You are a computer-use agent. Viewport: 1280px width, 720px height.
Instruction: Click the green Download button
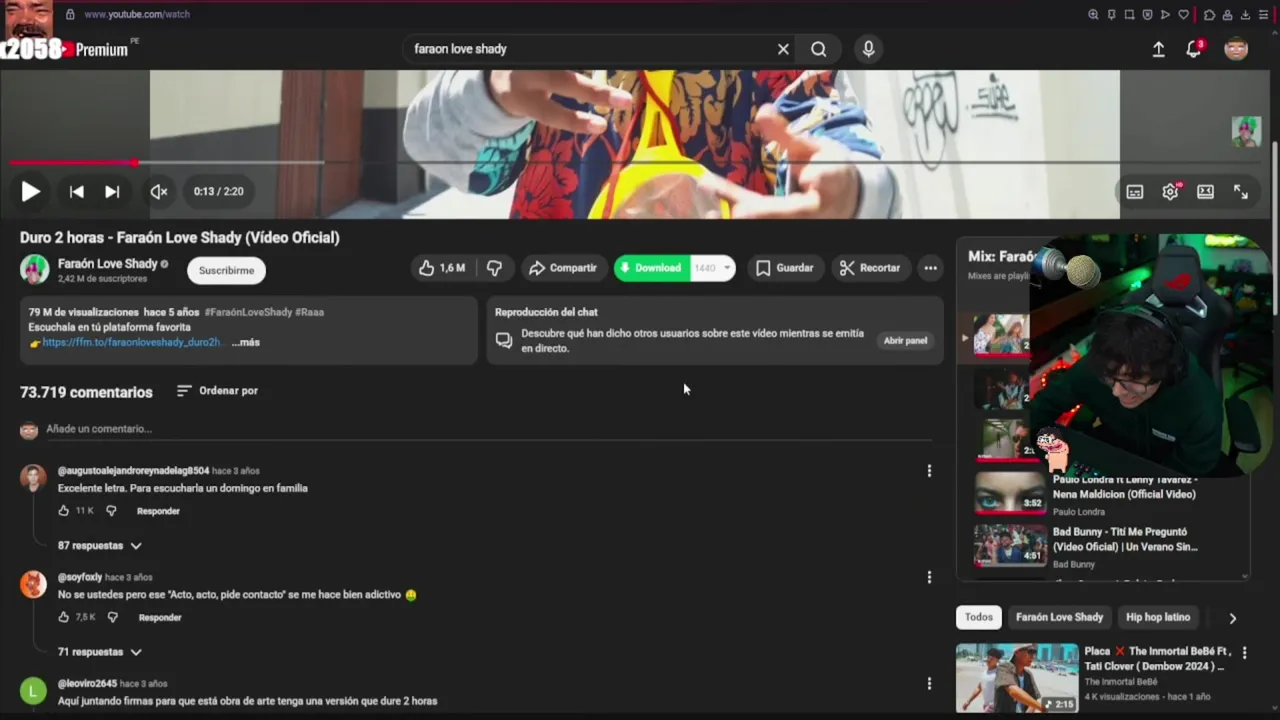click(x=651, y=268)
